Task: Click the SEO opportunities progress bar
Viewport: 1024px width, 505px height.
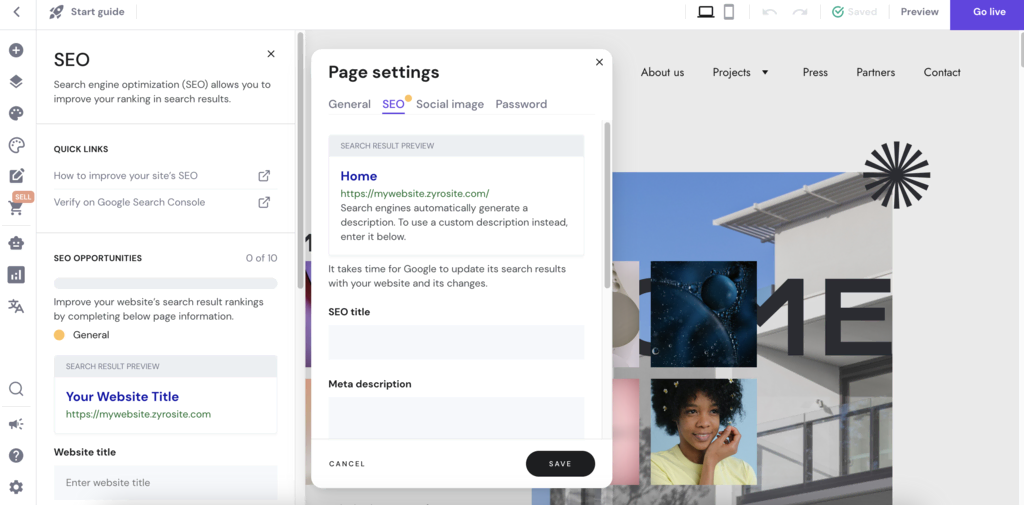Action: tap(165, 284)
